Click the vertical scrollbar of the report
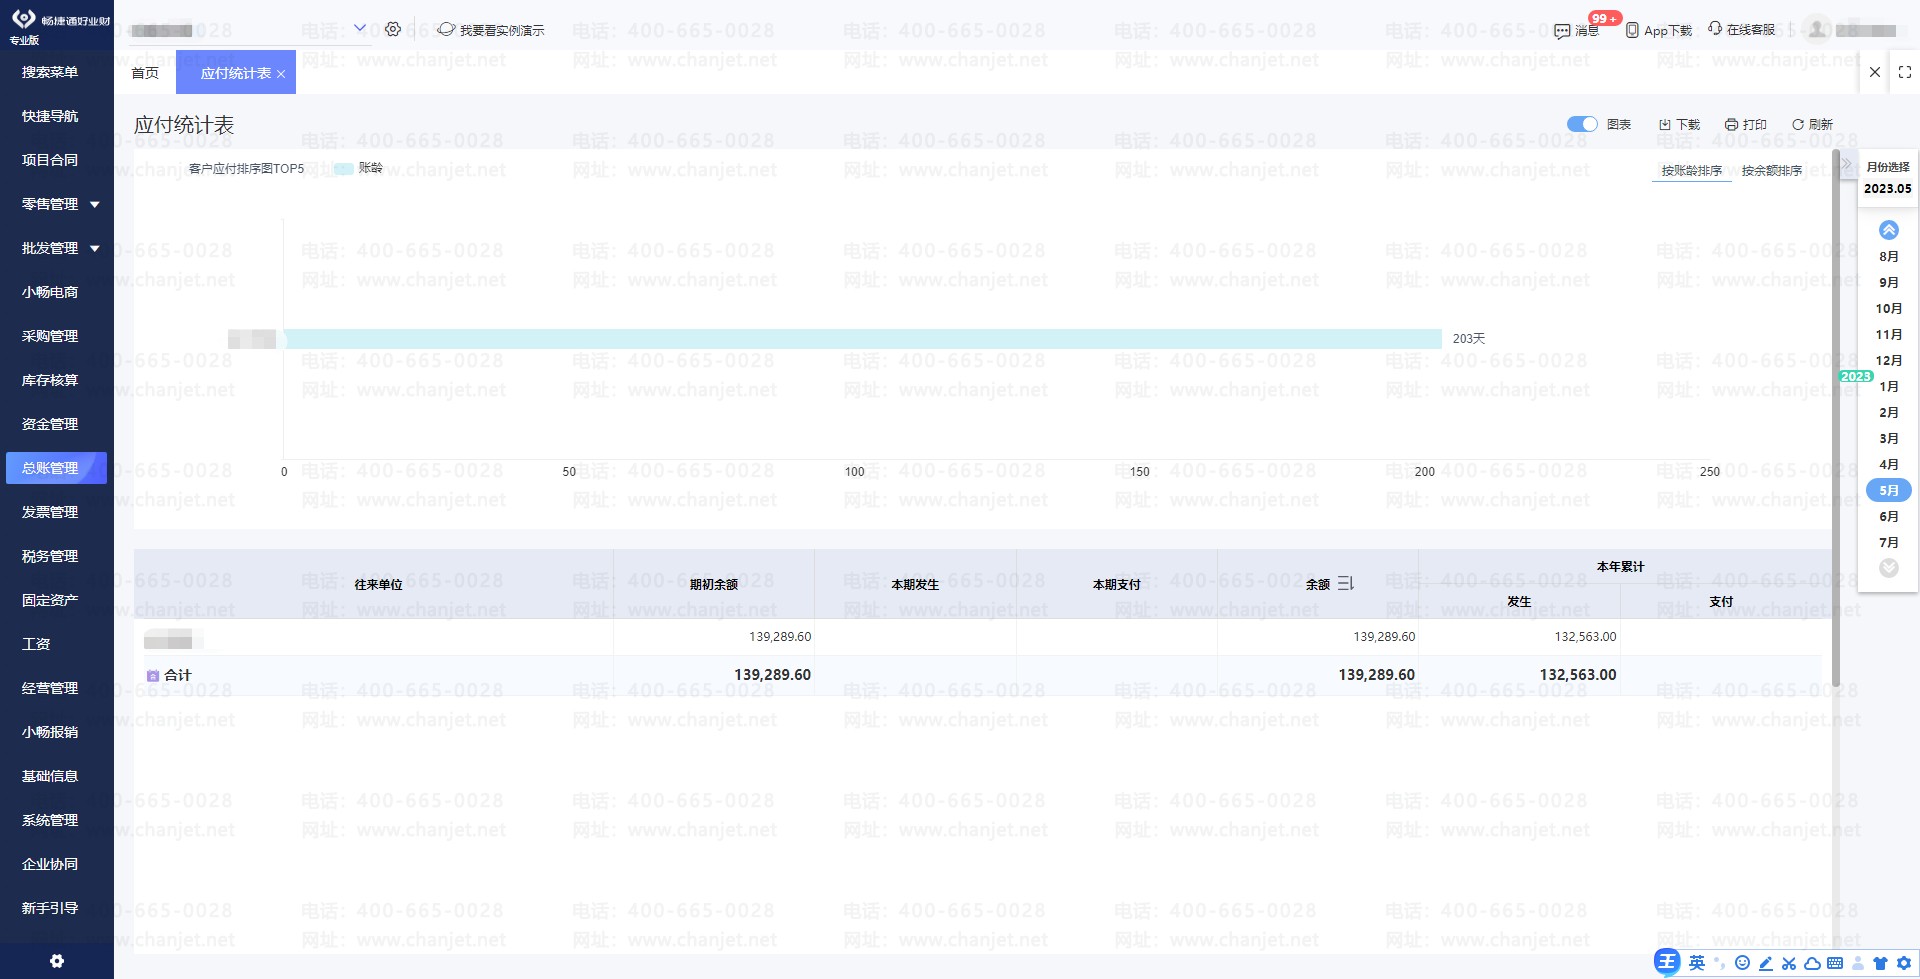The width and height of the screenshot is (1920, 979). coord(1836,420)
